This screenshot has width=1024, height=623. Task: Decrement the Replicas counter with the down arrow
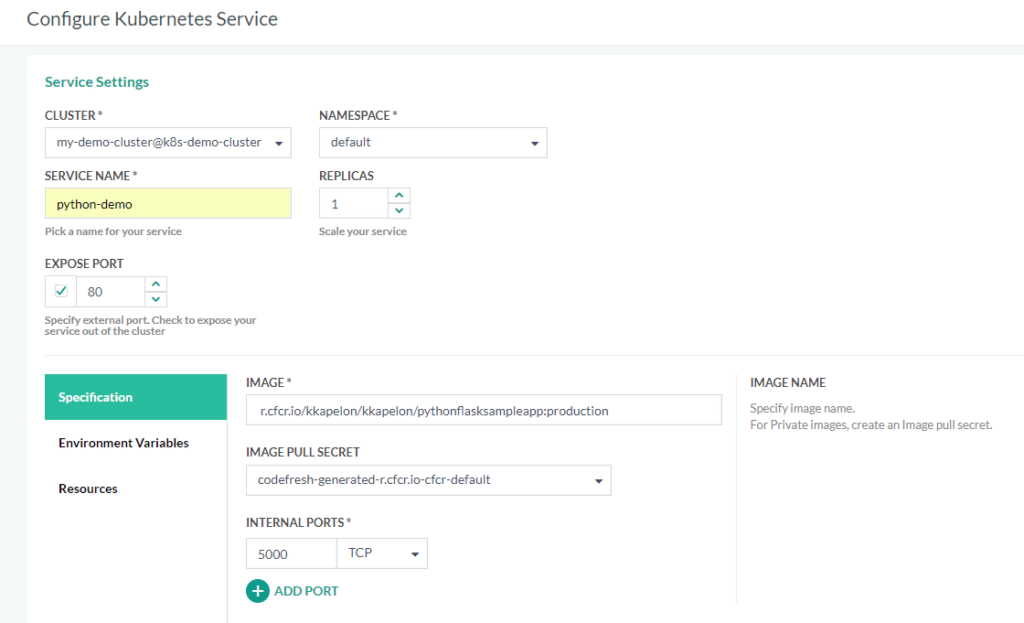point(399,209)
